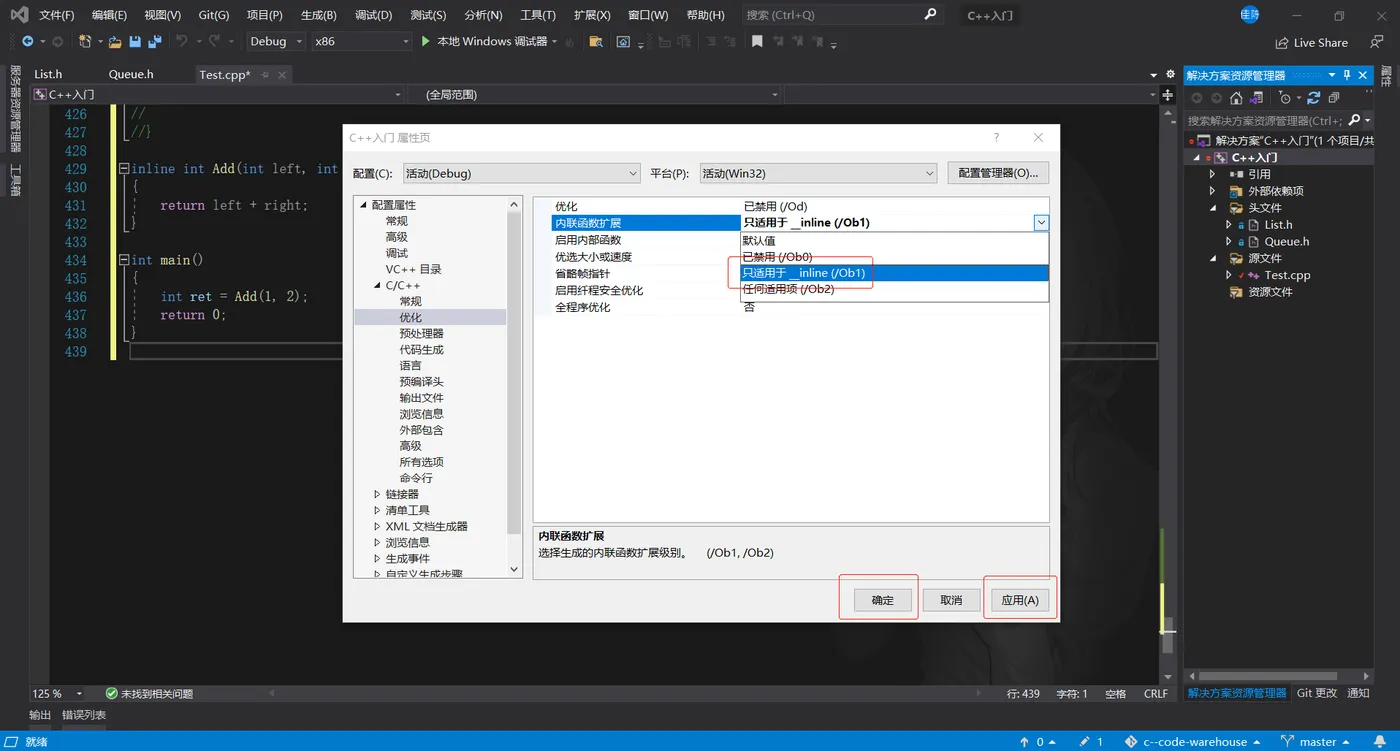The height and width of the screenshot is (751, 1400).
Task: Click the editor settings gear icon
Action: (1169, 74)
